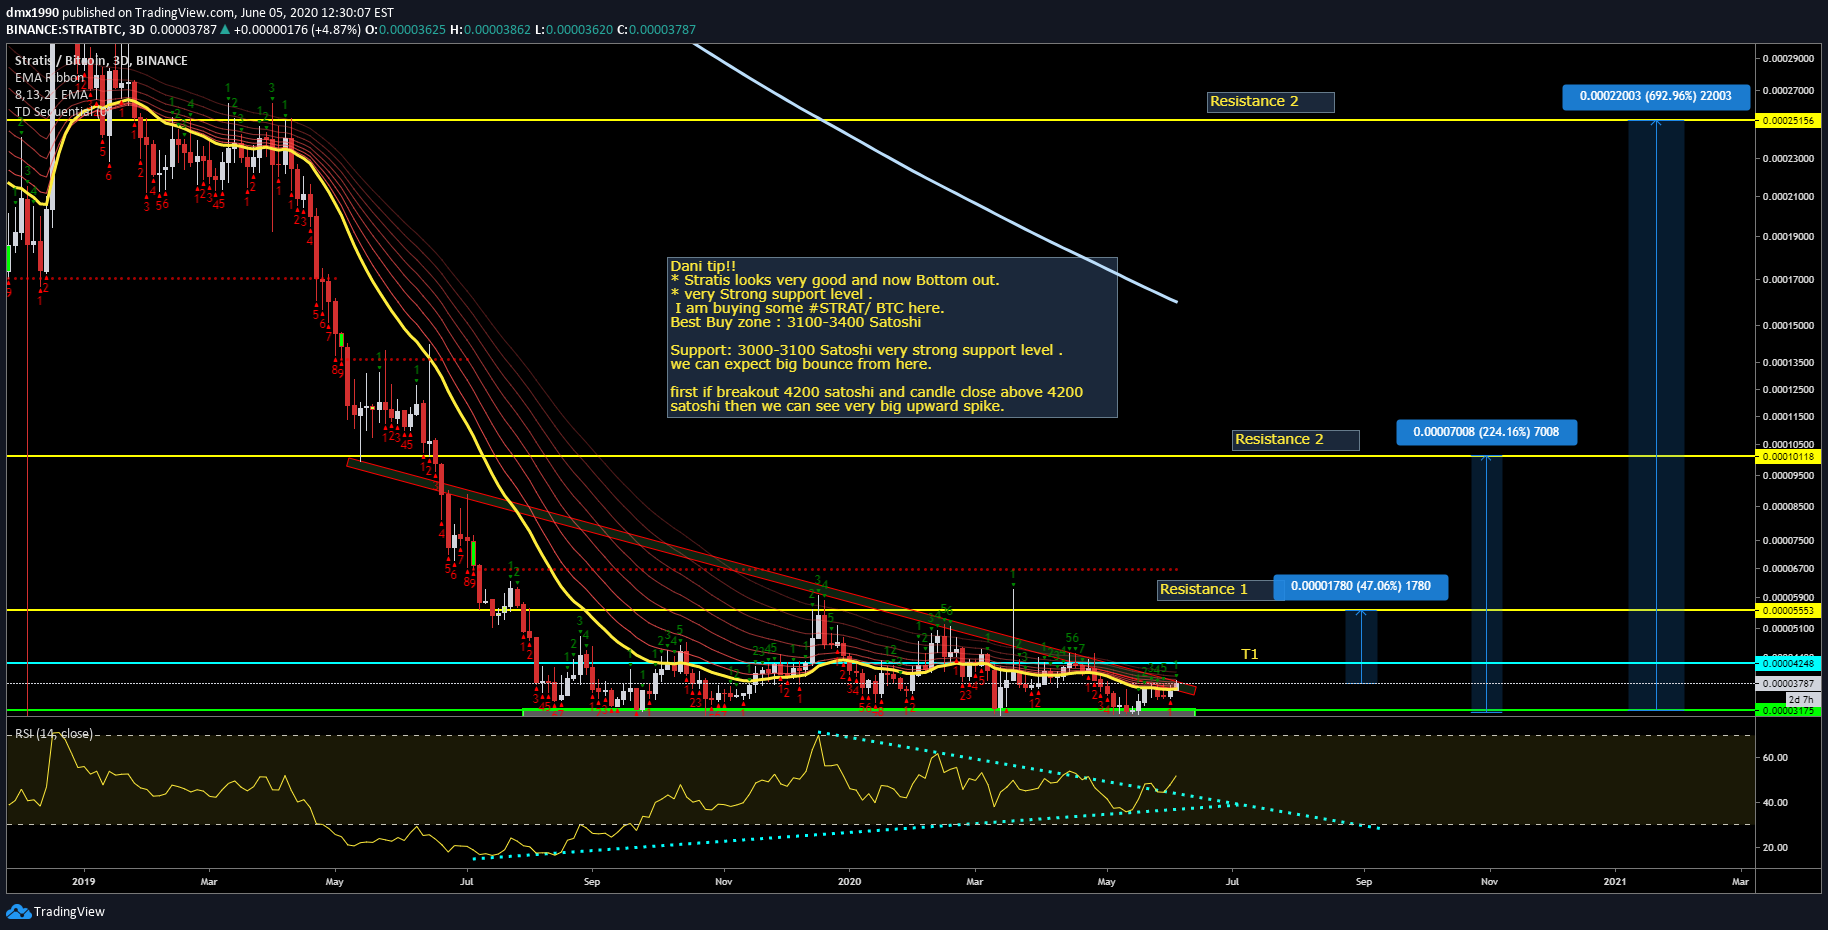Select the 'Stratis / Bitcoin, 3D, BINANCE' legend title

(101, 60)
